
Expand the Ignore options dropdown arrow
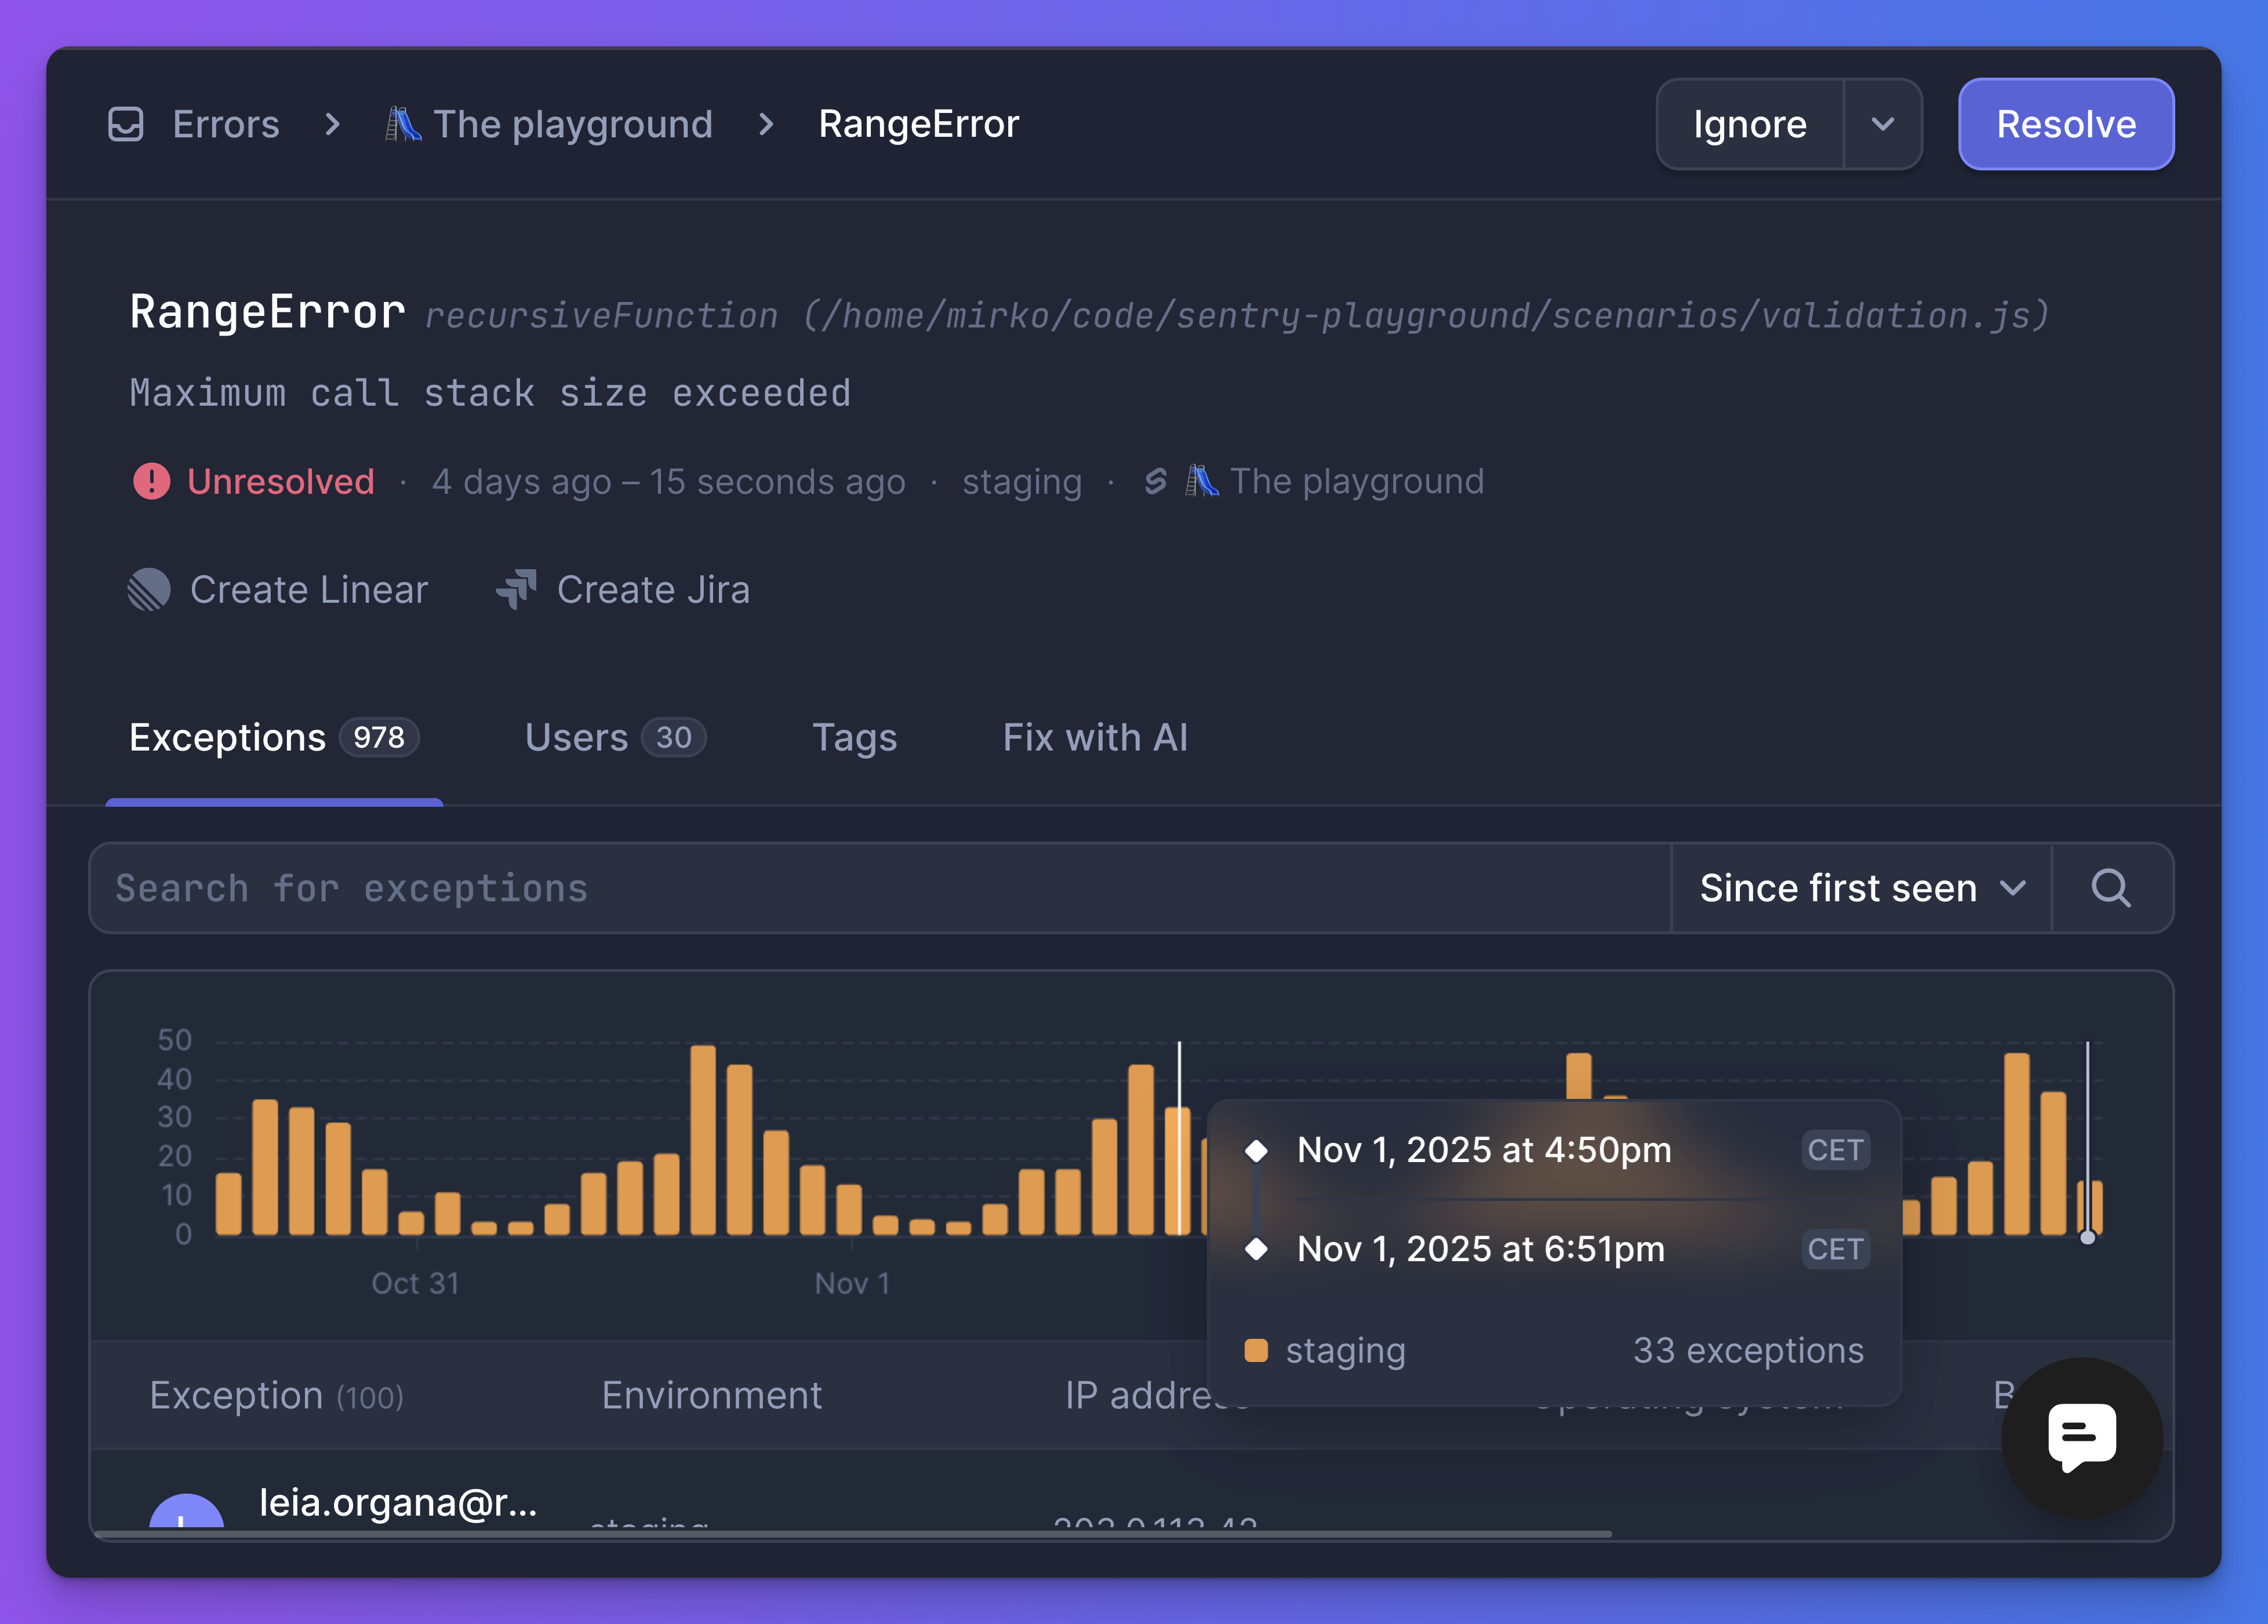click(x=1882, y=125)
